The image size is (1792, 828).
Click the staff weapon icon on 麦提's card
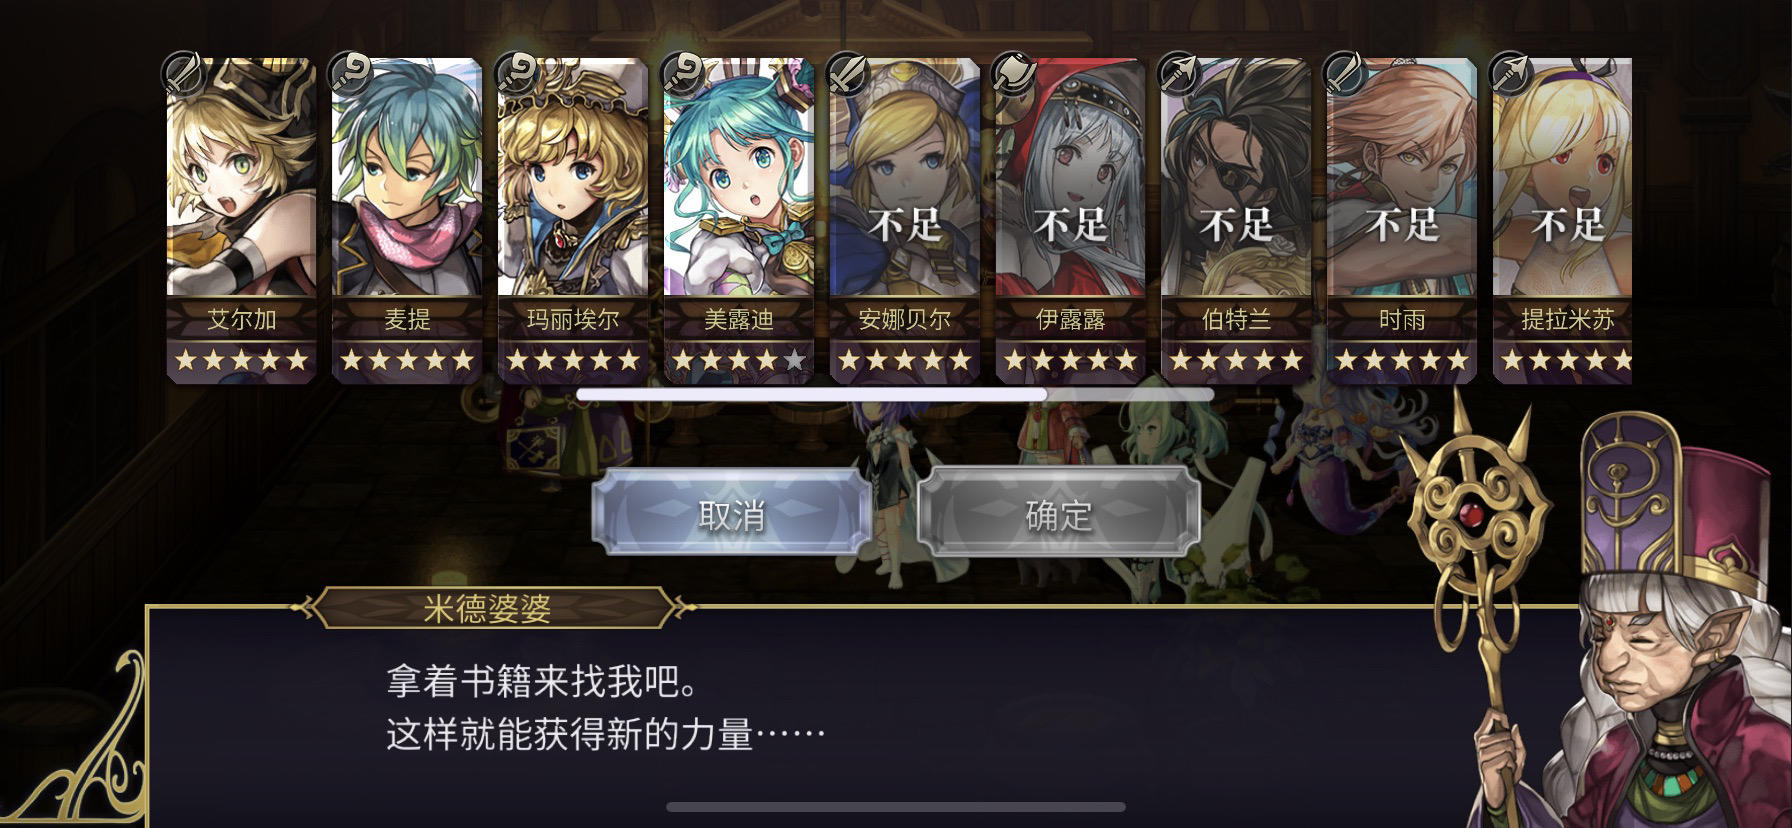[349, 73]
